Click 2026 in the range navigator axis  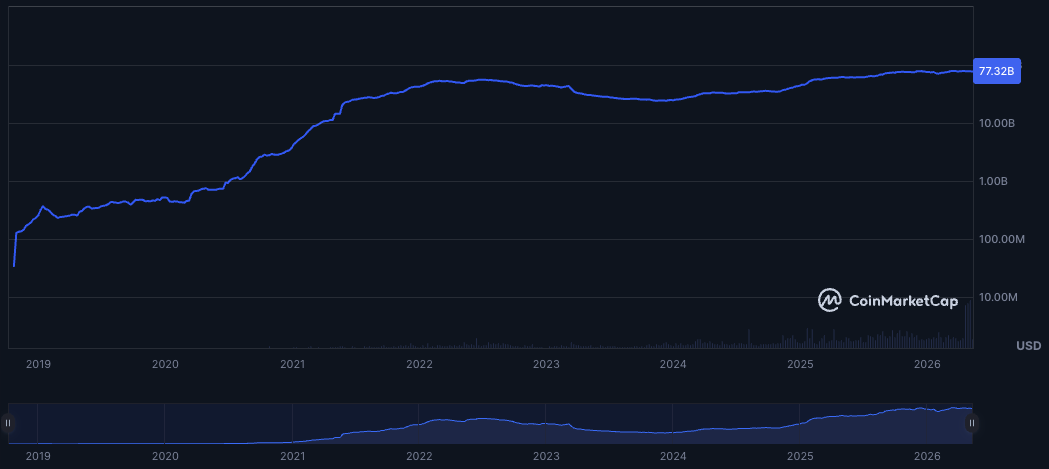pyautogui.click(x=927, y=456)
